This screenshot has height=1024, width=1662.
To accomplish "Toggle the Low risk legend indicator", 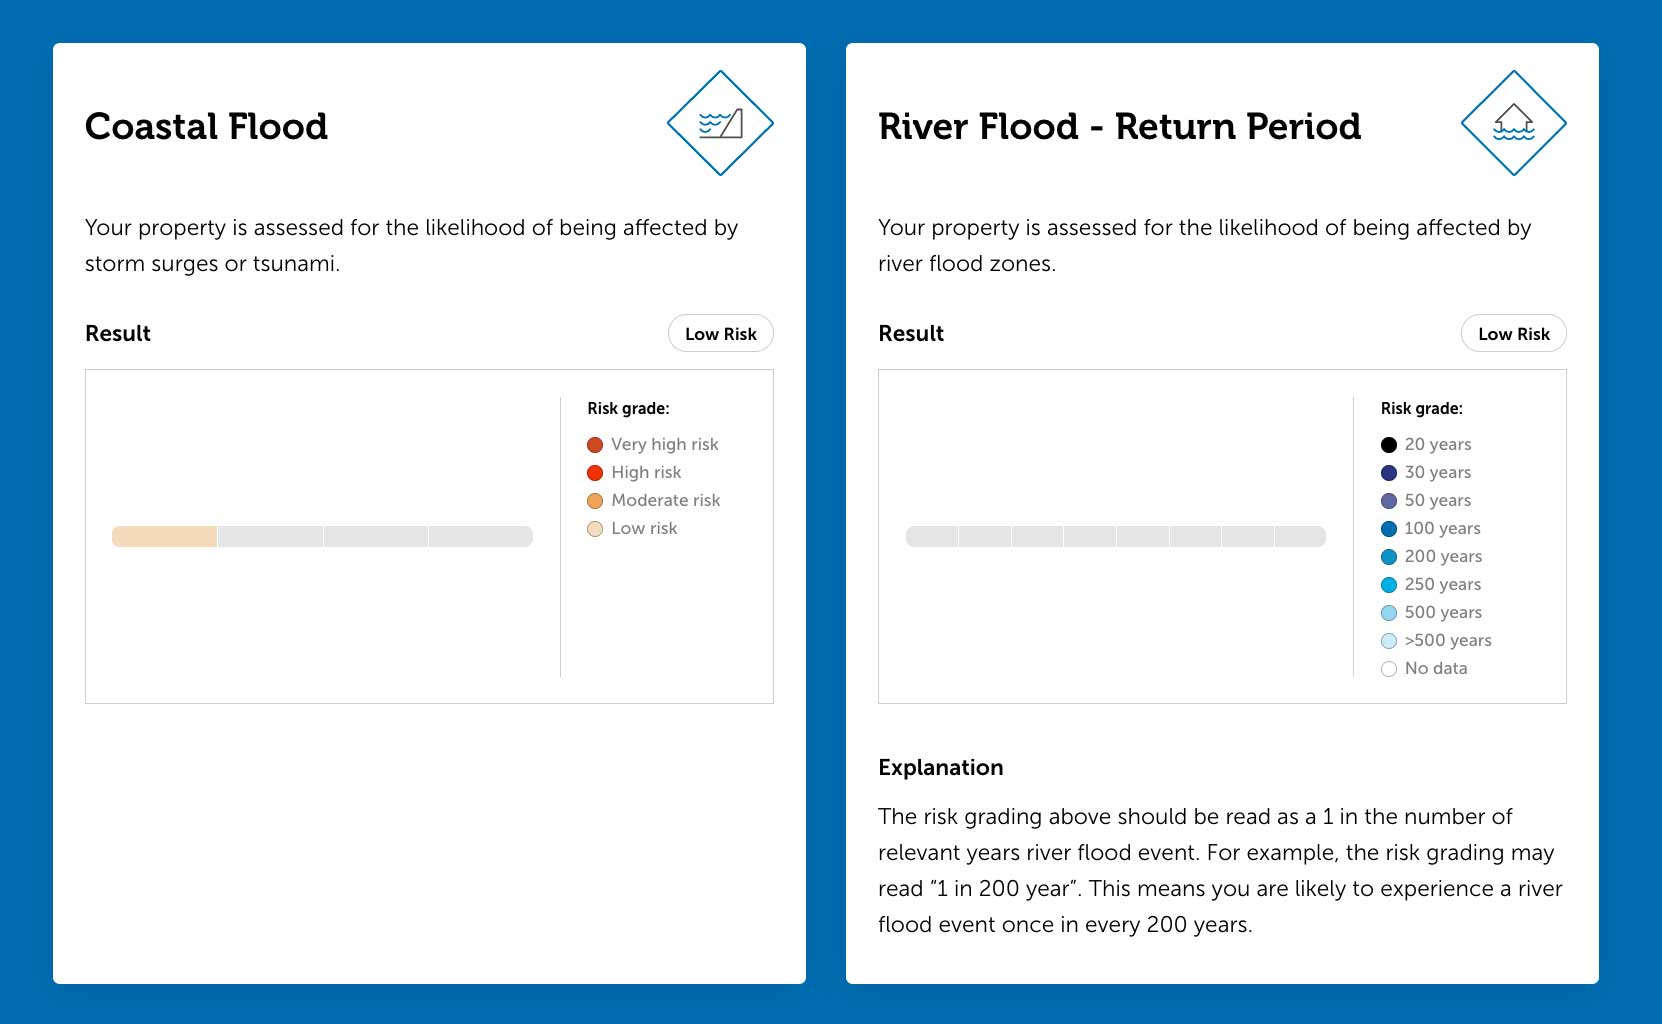I will [x=594, y=528].
